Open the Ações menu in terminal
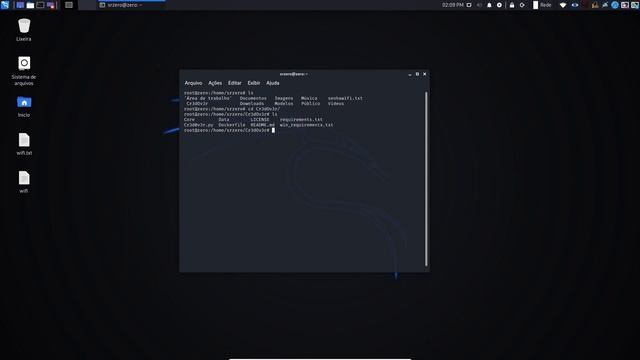 coord(215,83)
